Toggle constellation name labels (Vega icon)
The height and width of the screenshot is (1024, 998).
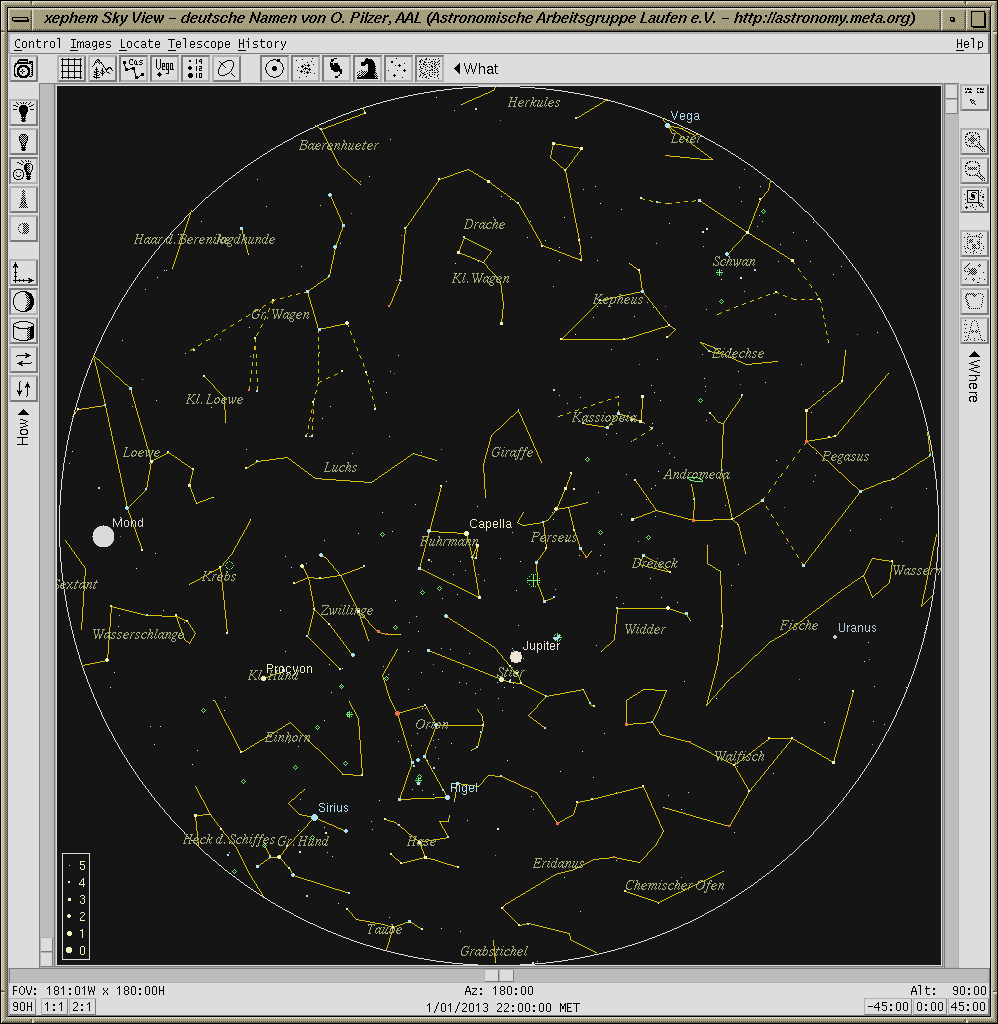[164, 69]
